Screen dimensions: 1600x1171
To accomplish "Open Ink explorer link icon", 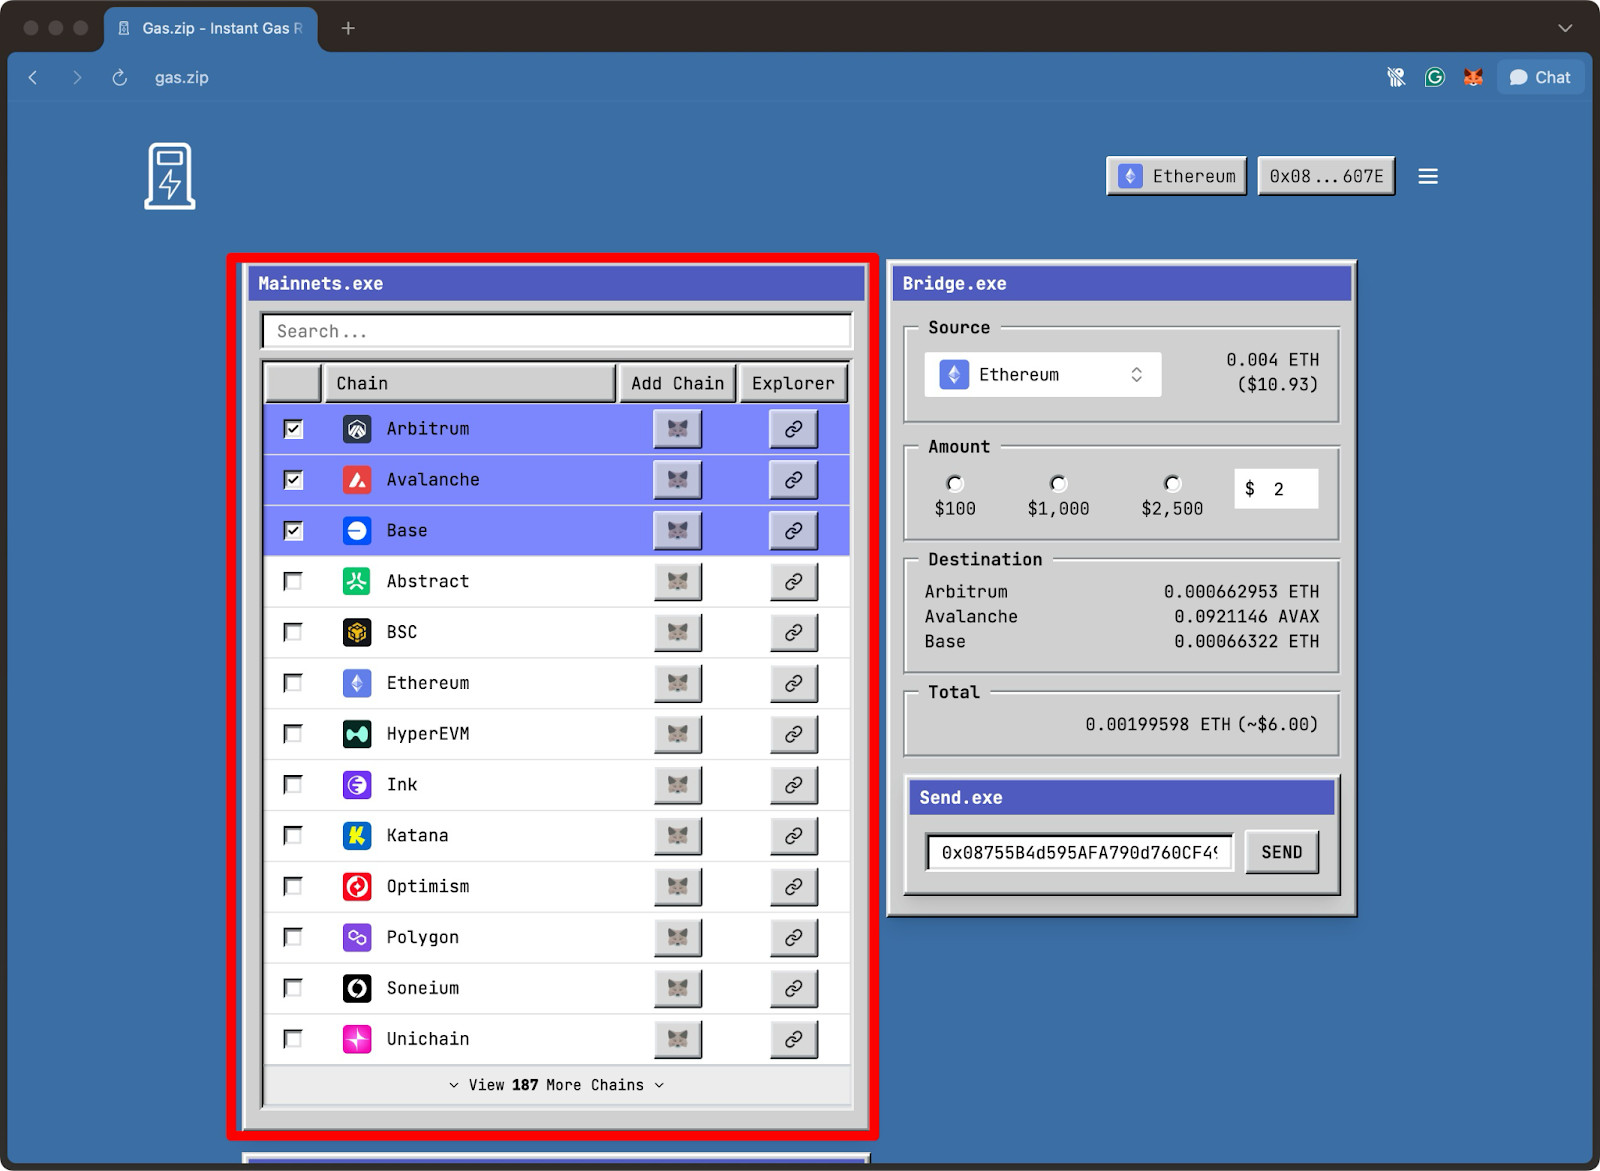I will (x=794, y=785).
